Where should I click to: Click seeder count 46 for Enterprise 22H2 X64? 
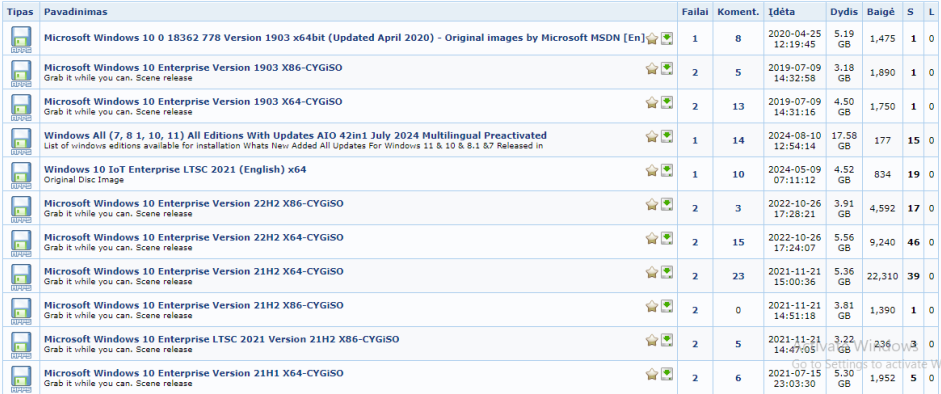tap(913, 242)
